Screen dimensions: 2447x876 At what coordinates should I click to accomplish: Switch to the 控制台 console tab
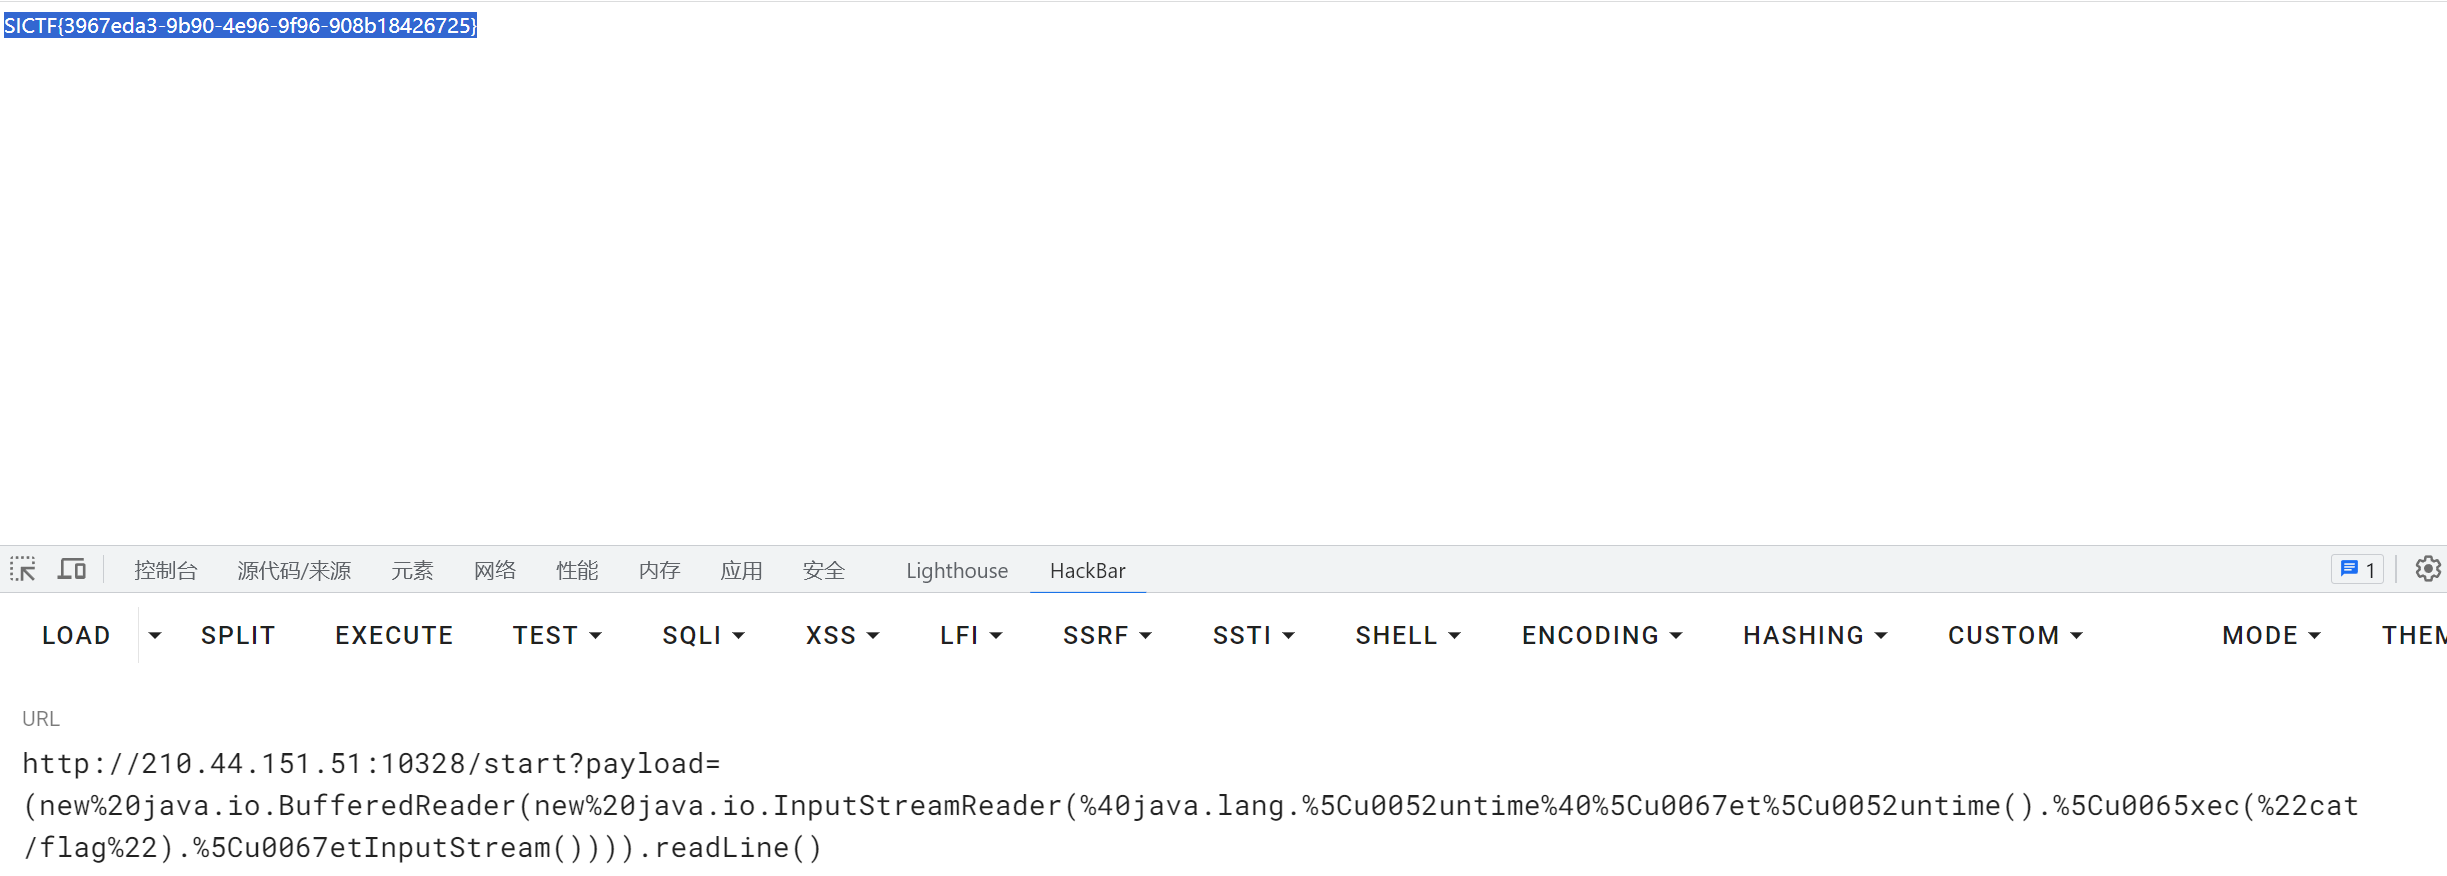click(x=166, y=571)
